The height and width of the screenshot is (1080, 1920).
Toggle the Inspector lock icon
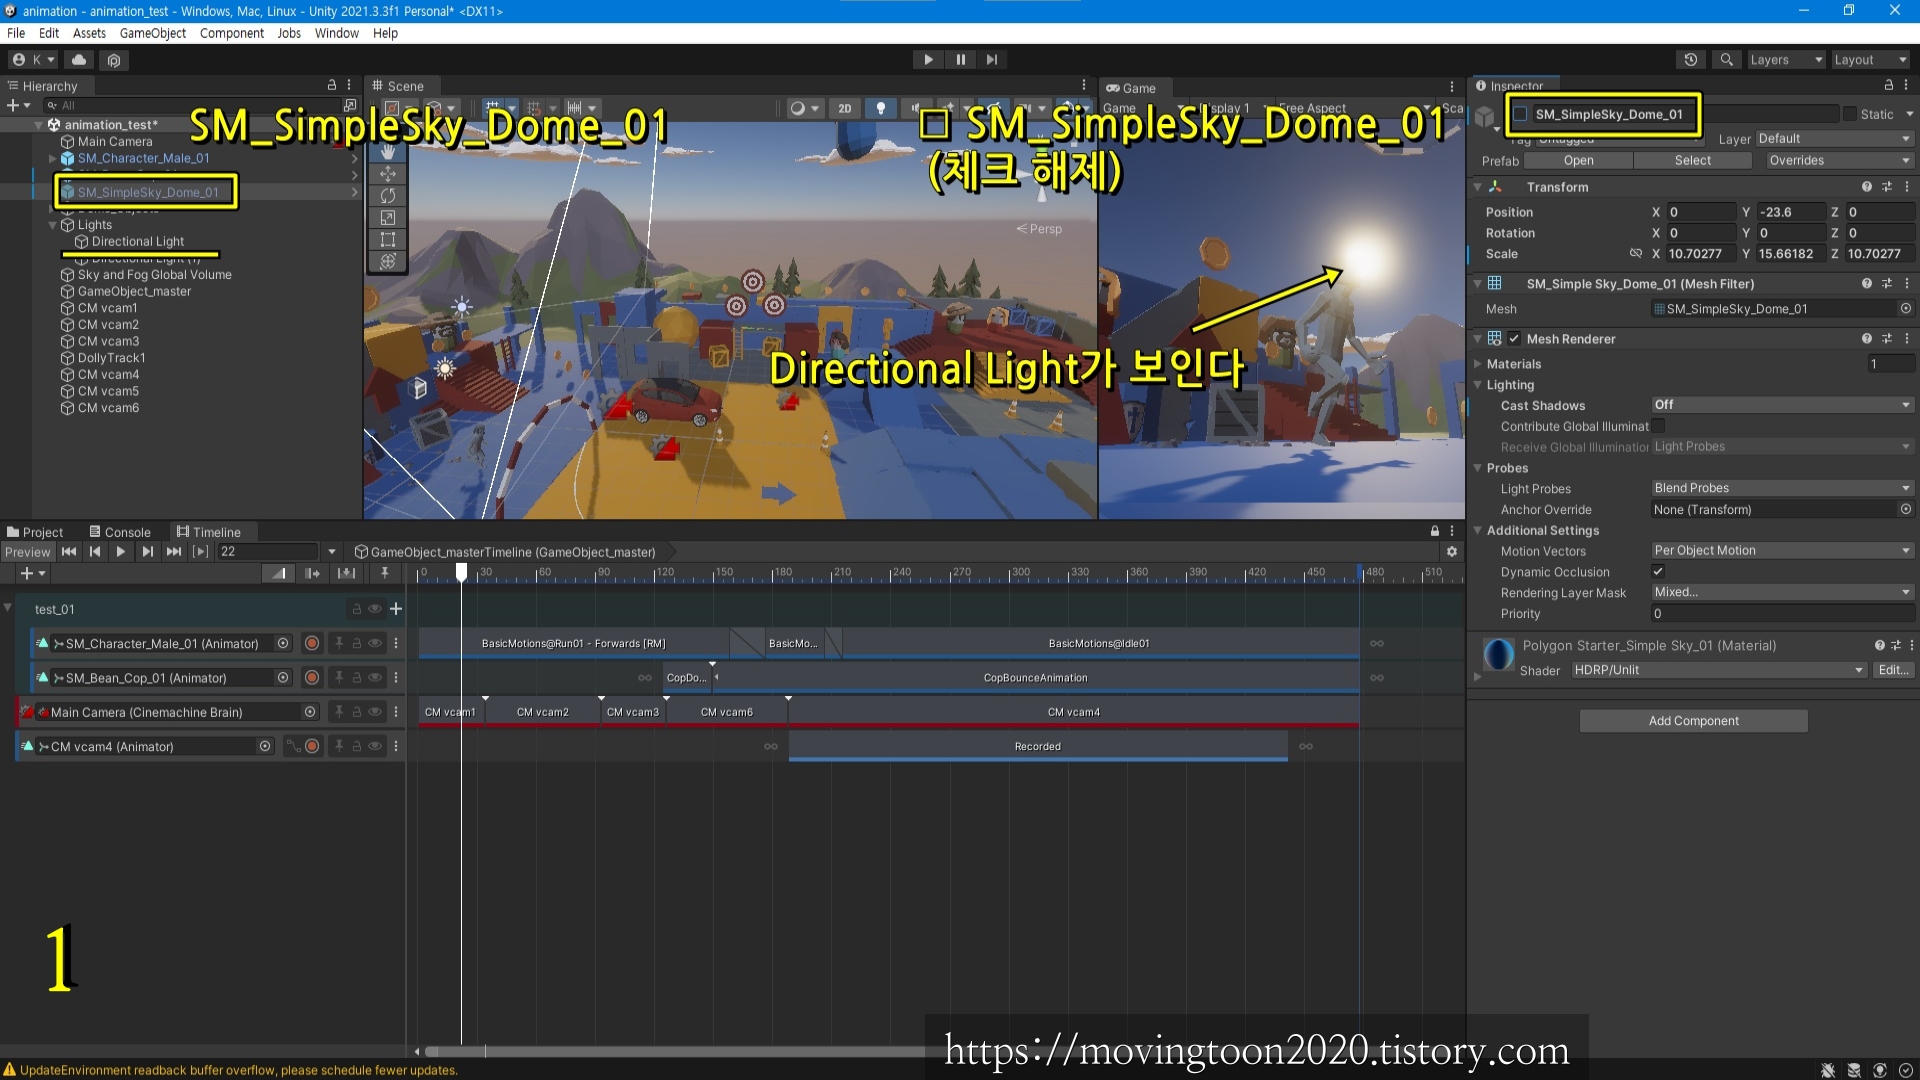pos(1889,86)
